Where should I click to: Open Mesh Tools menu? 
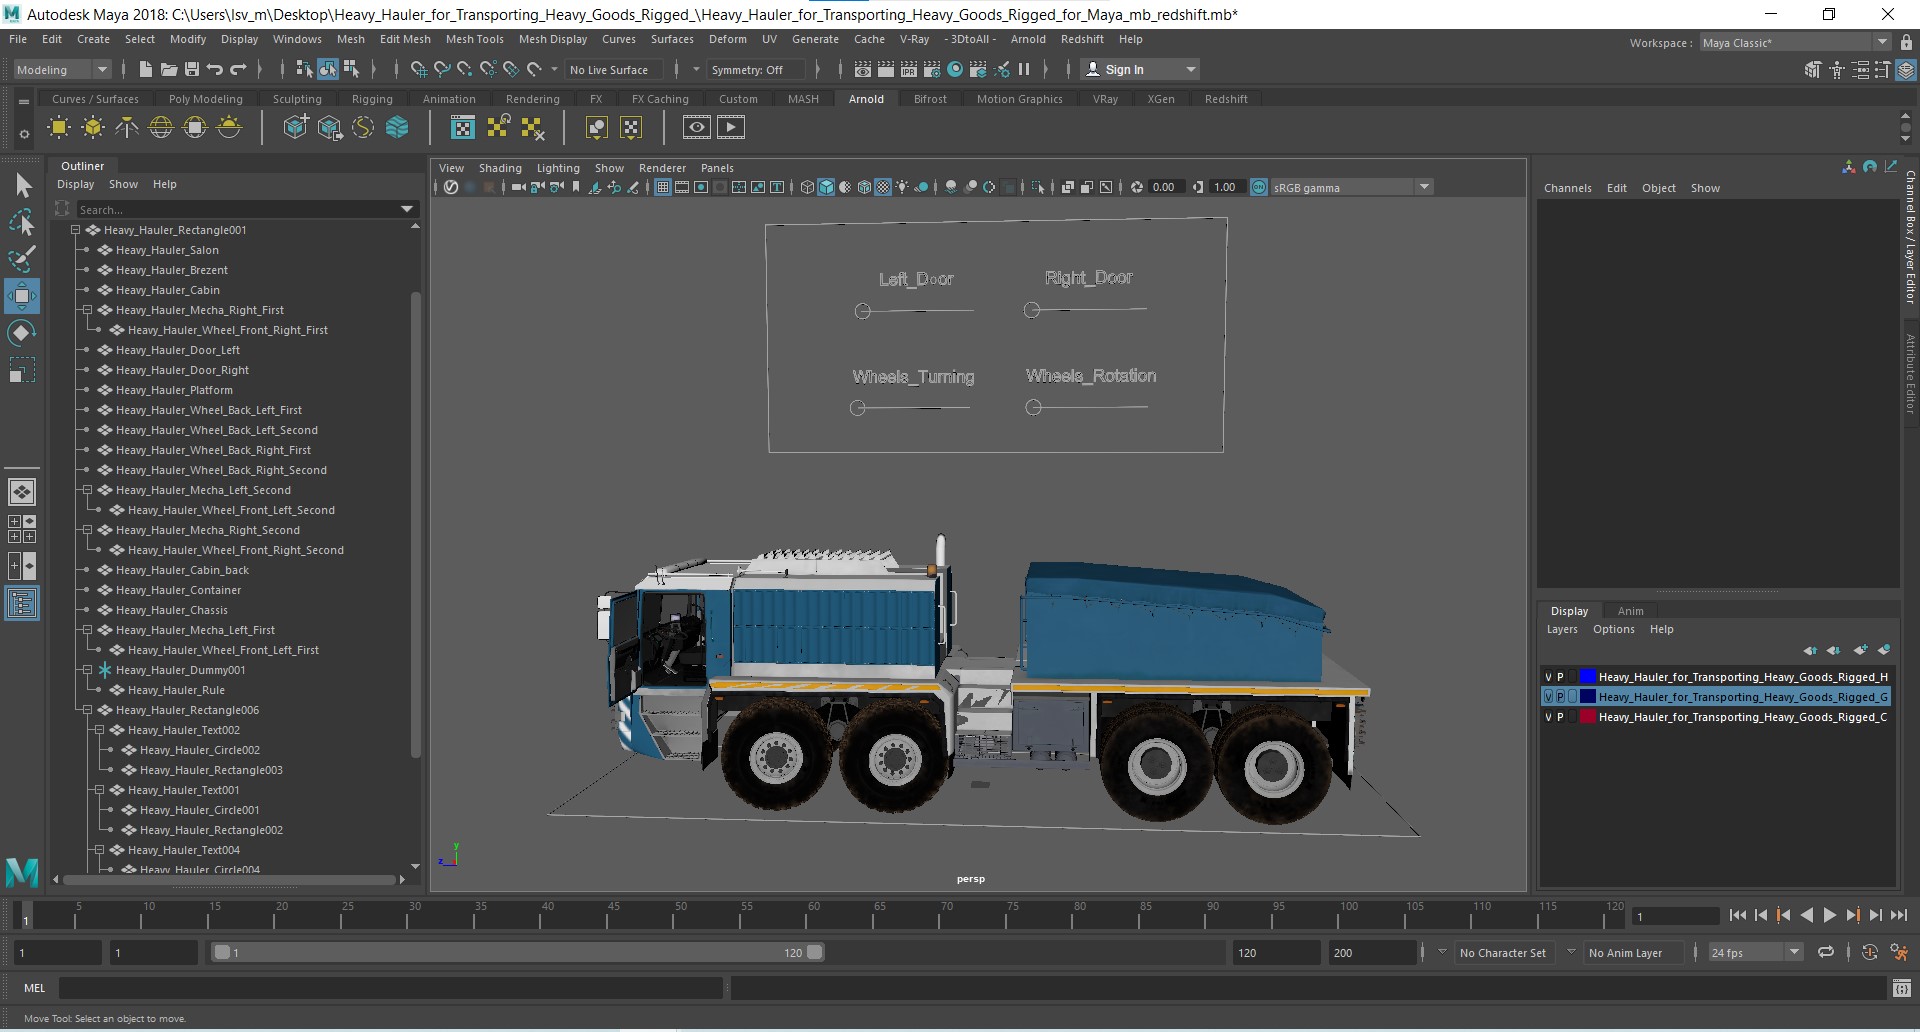coord(474,39)
